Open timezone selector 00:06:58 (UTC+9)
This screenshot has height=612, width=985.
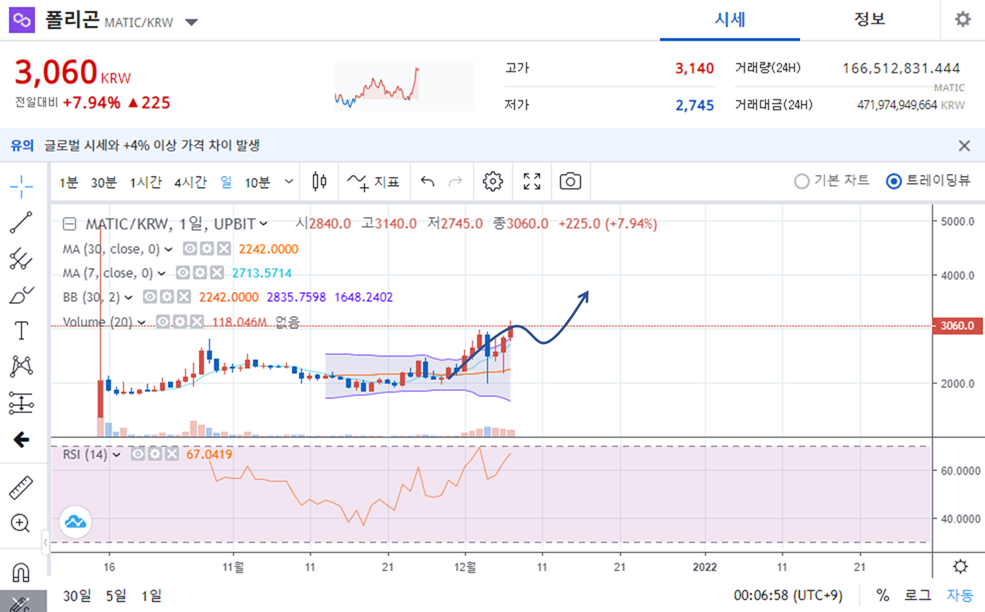click(x=788, y=595)
